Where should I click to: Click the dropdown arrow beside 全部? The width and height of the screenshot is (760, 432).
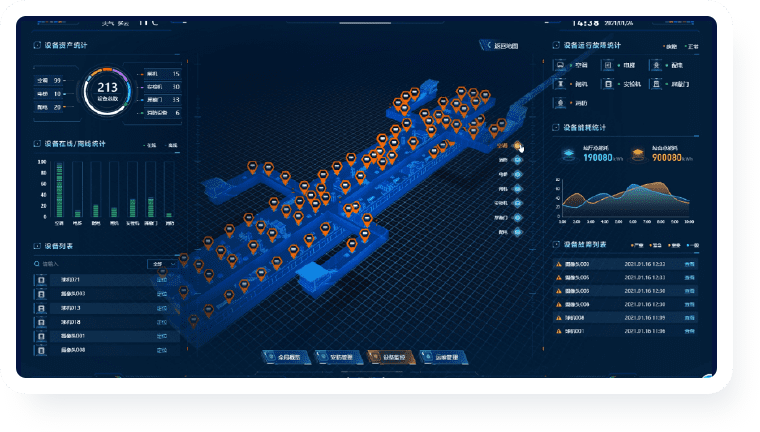pos(173,264)
